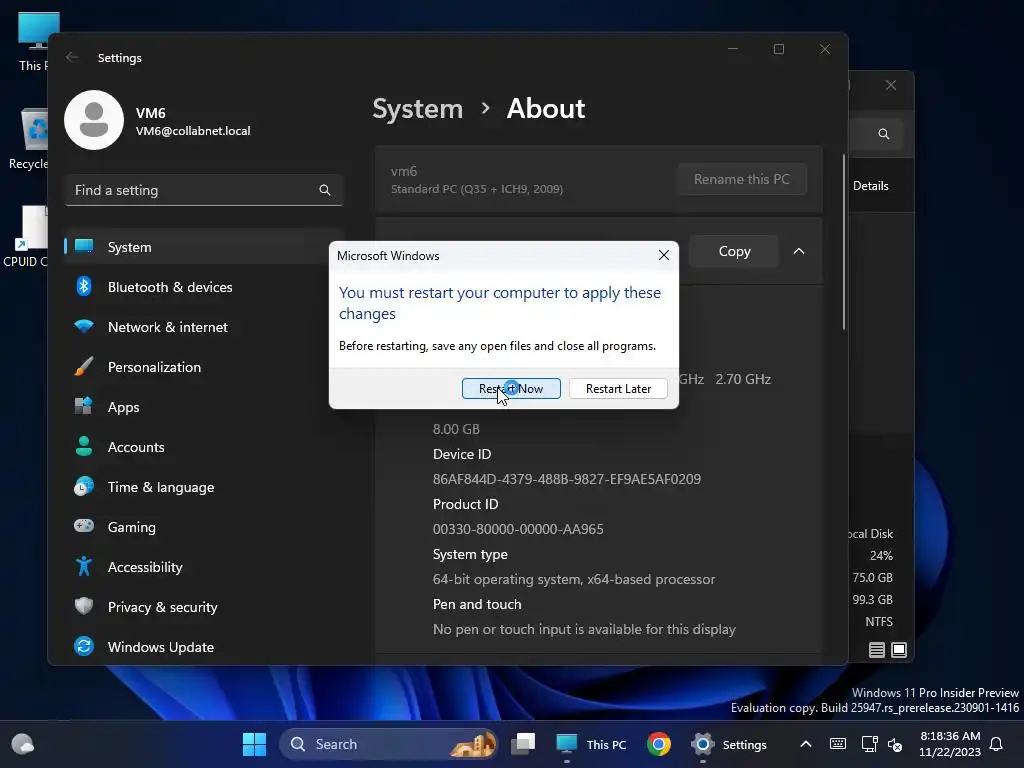
Task: Open Bluetooth & devices settings
Action: (204, 287)
